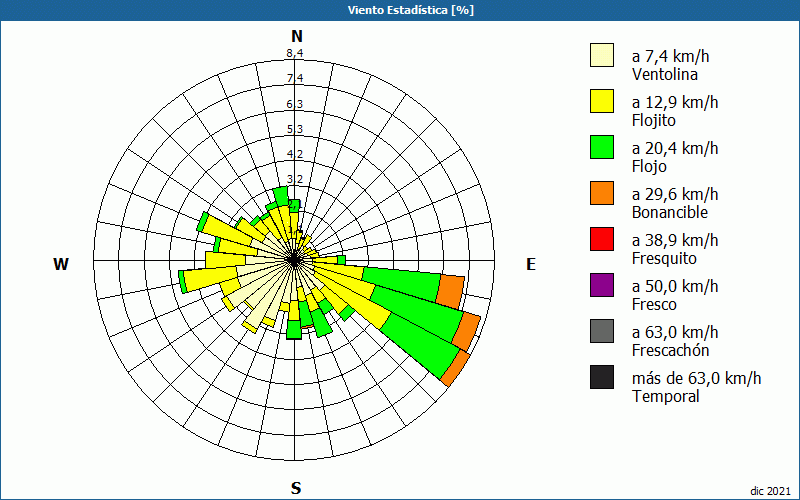
Task: Click the purple Fresco legend swatch
Action: point(602,285)
